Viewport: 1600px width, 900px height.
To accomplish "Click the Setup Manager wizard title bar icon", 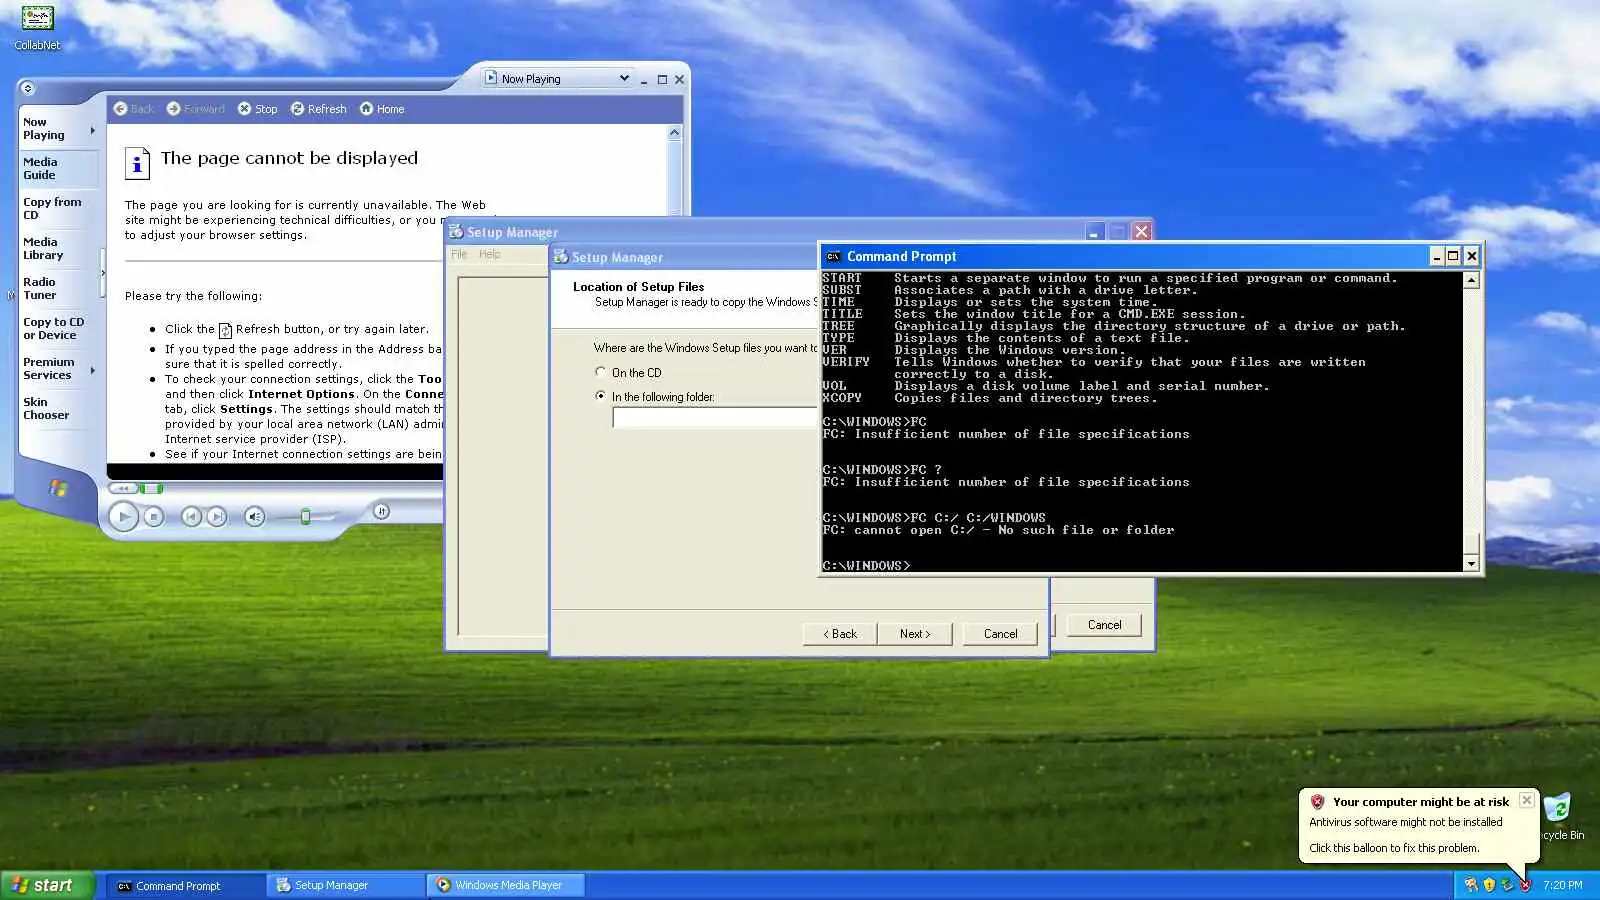I will pos(561,257).
